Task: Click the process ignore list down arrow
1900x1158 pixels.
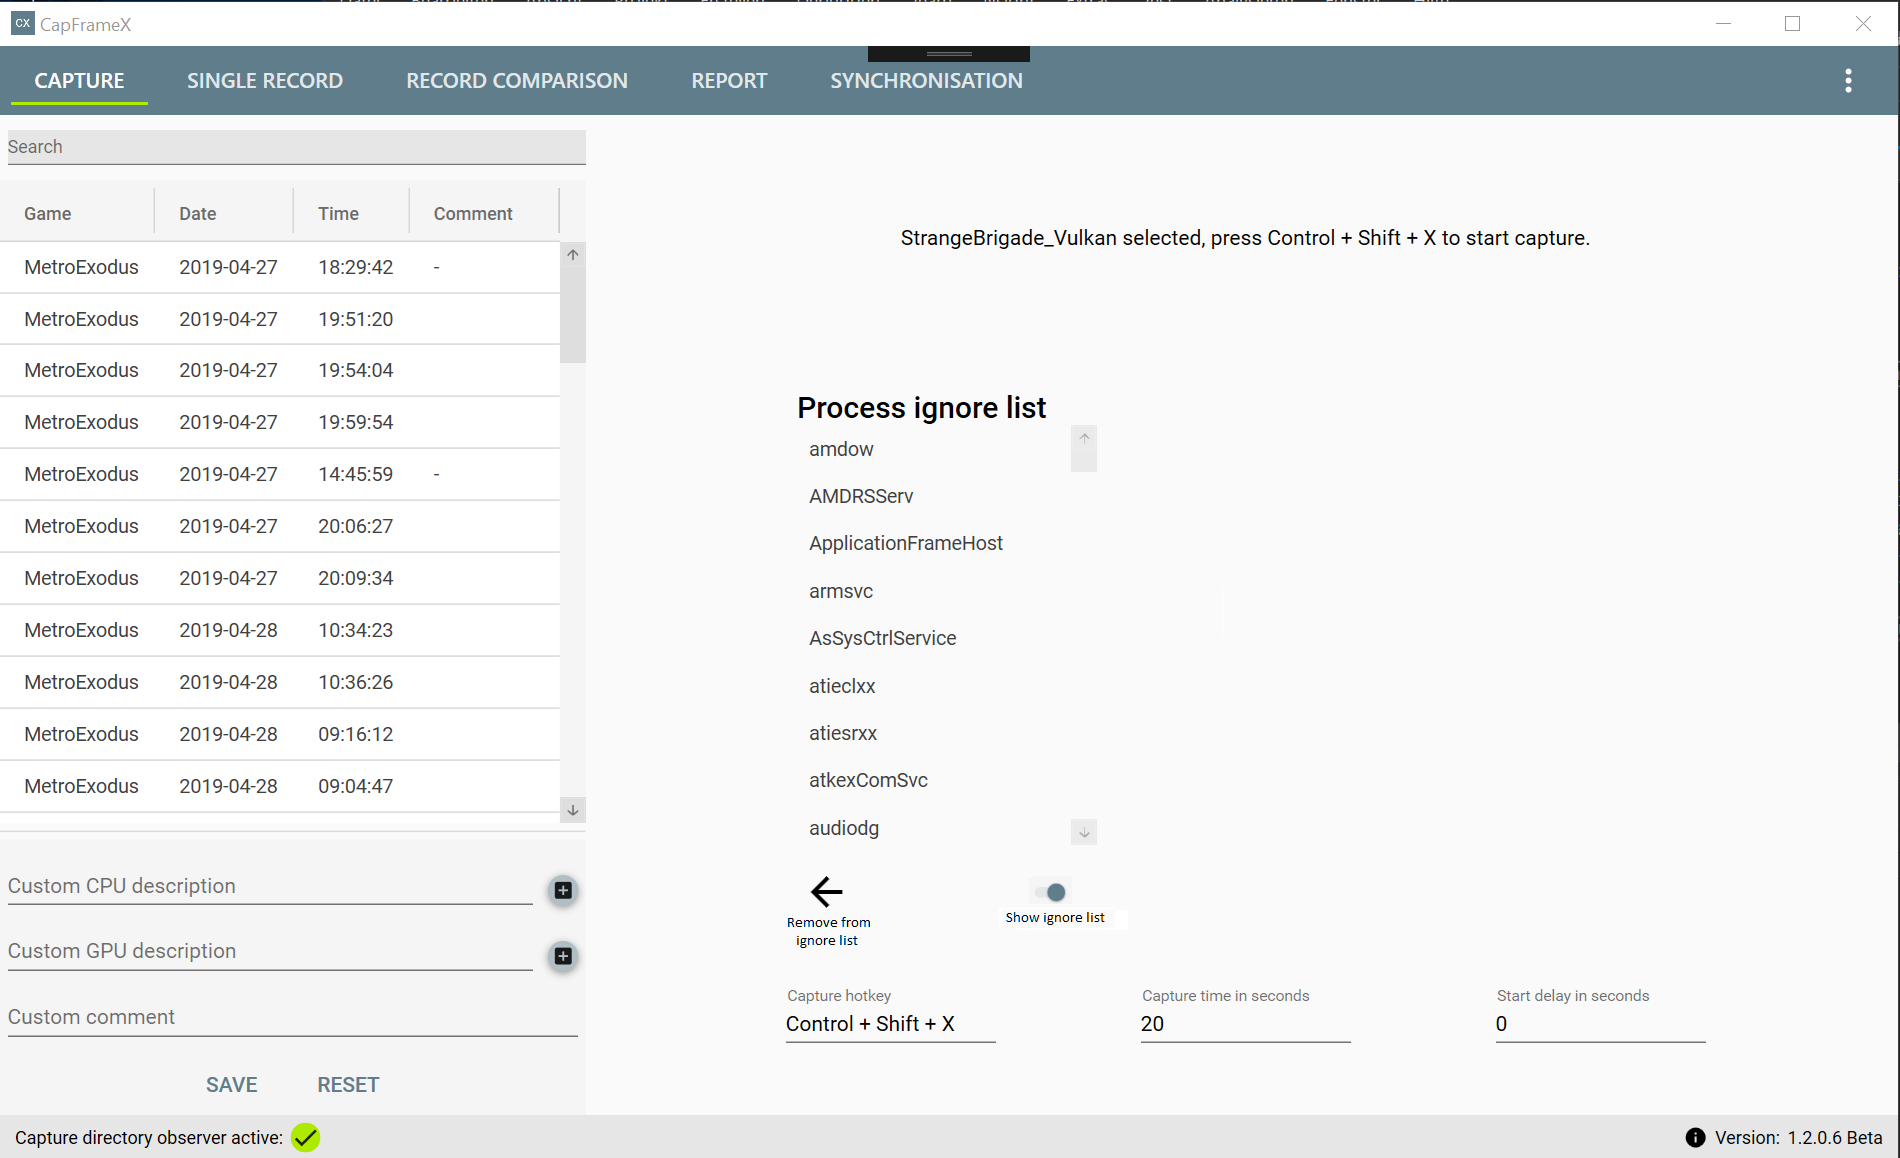Action: (x=1084, y=832)
